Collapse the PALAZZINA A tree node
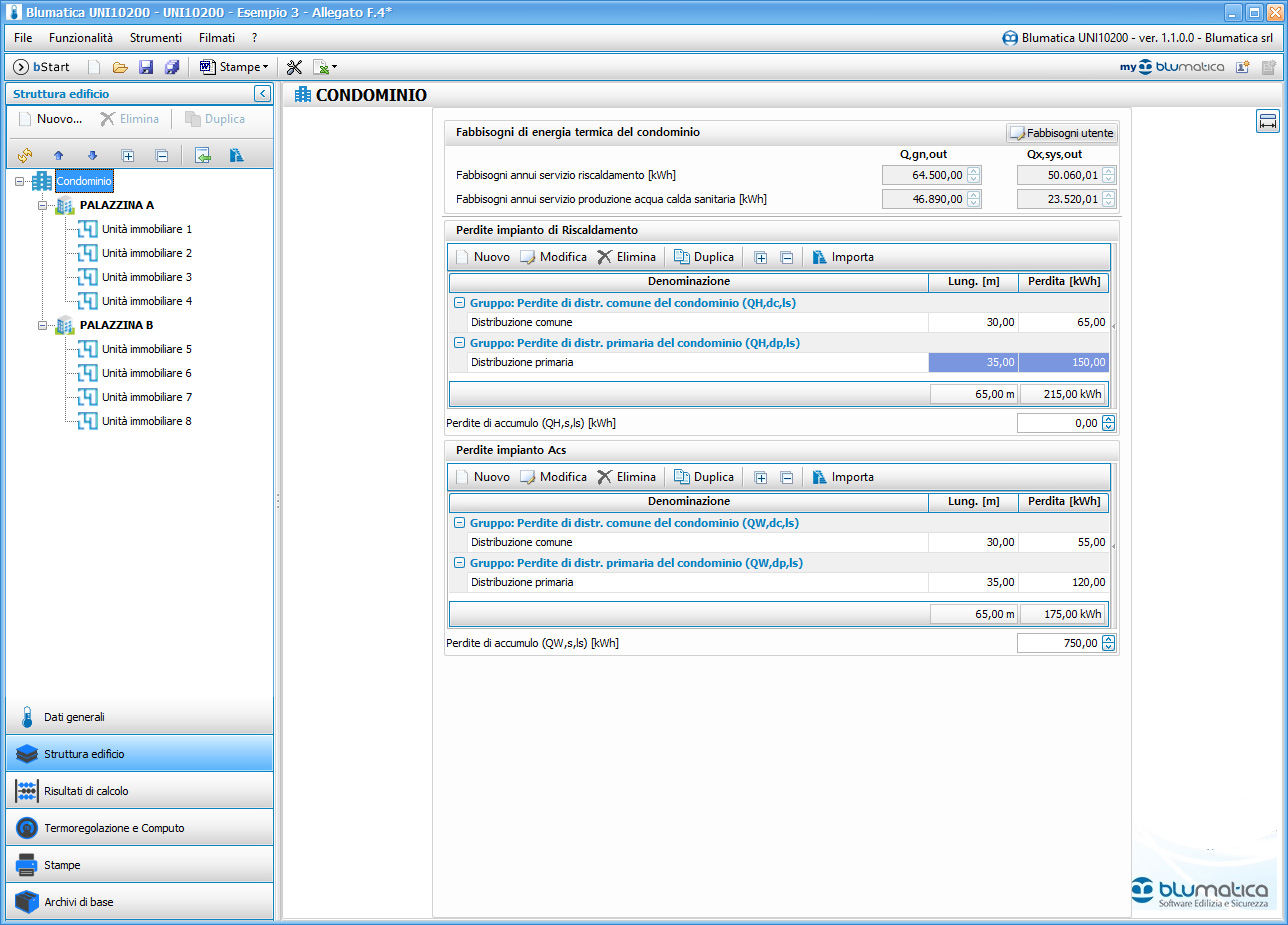Screen dimensions: 1288x925 pos(43,206)
